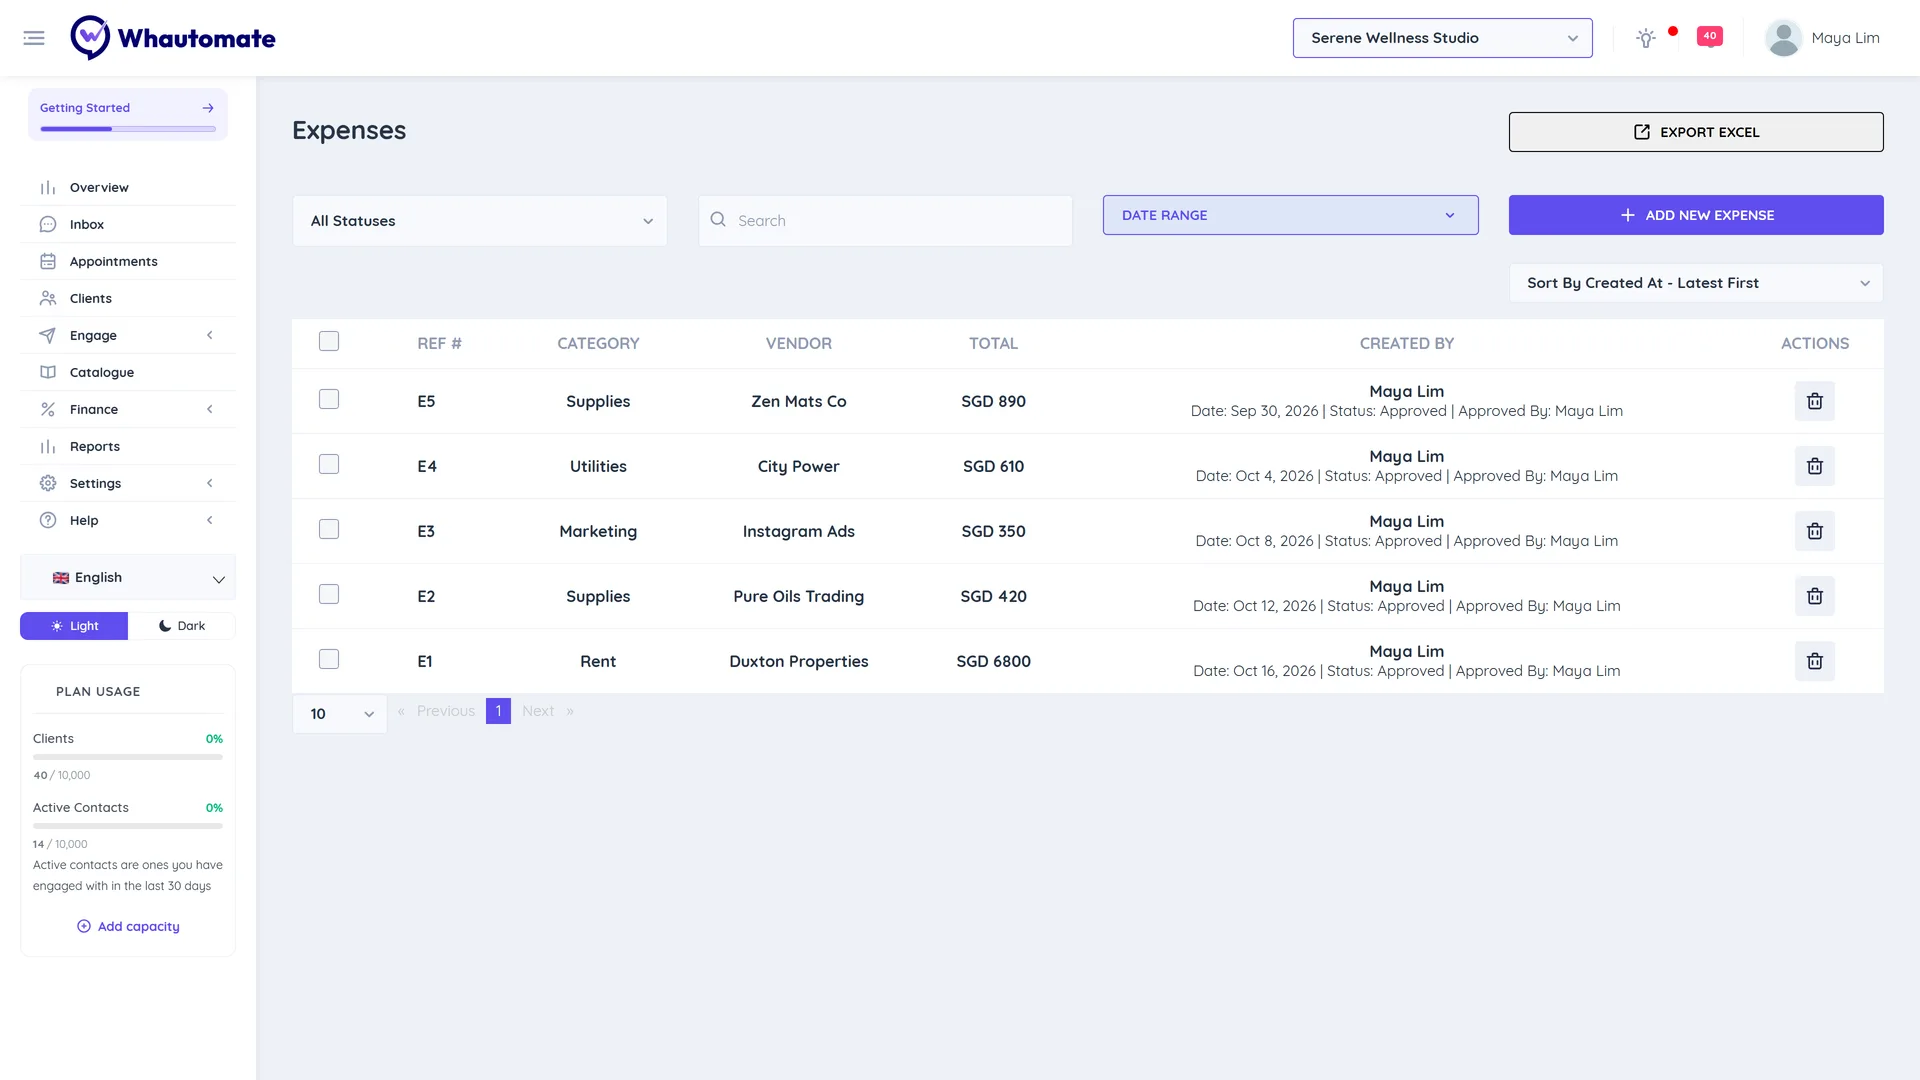1920x1080 pixels.
Task: Click the Getting Started arrow icon
Action: click(208, 108)
